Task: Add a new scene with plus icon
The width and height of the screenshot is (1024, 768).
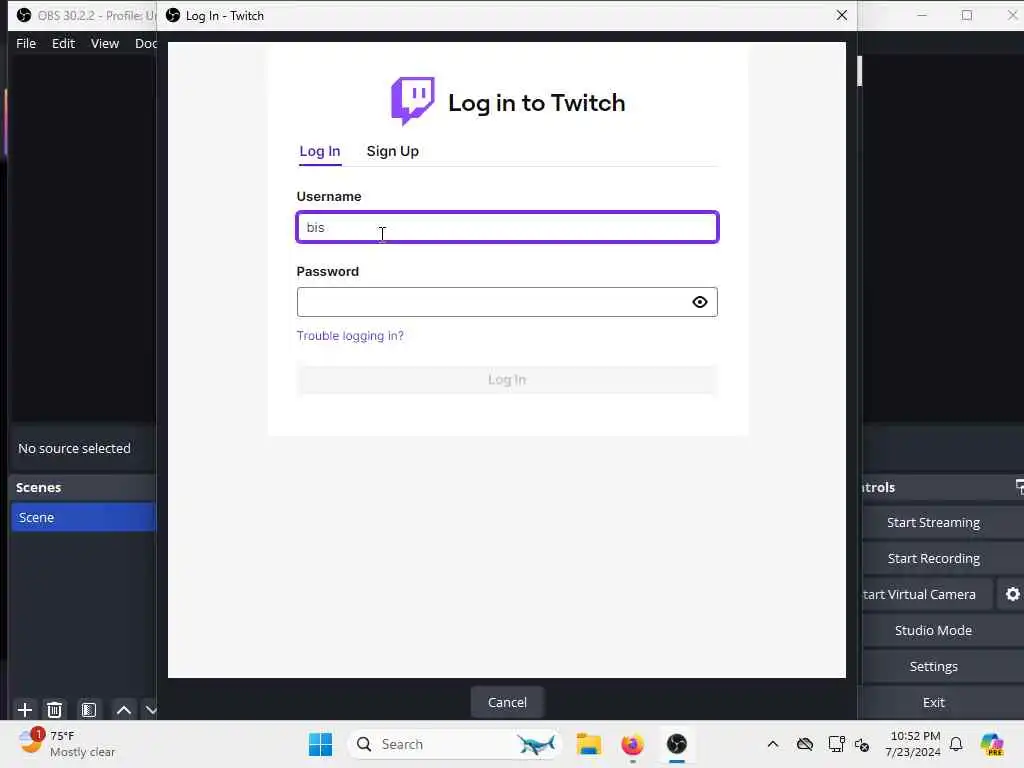Action: pos(25,709)
